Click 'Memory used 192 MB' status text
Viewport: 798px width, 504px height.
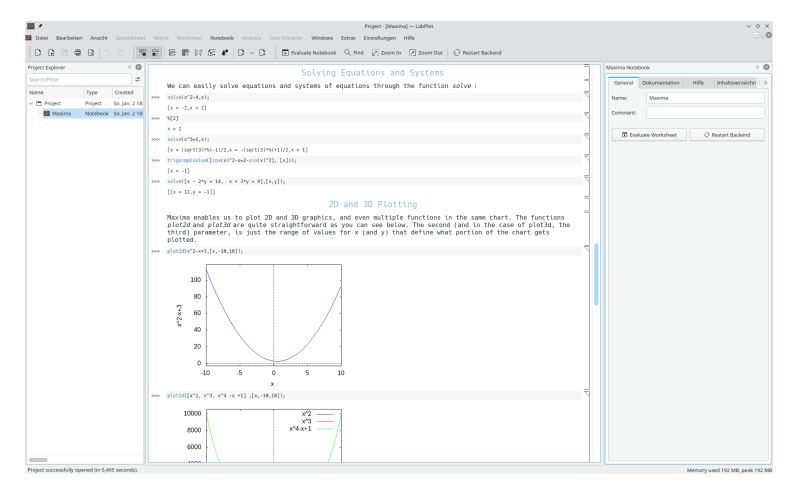[x=712, y=470]
